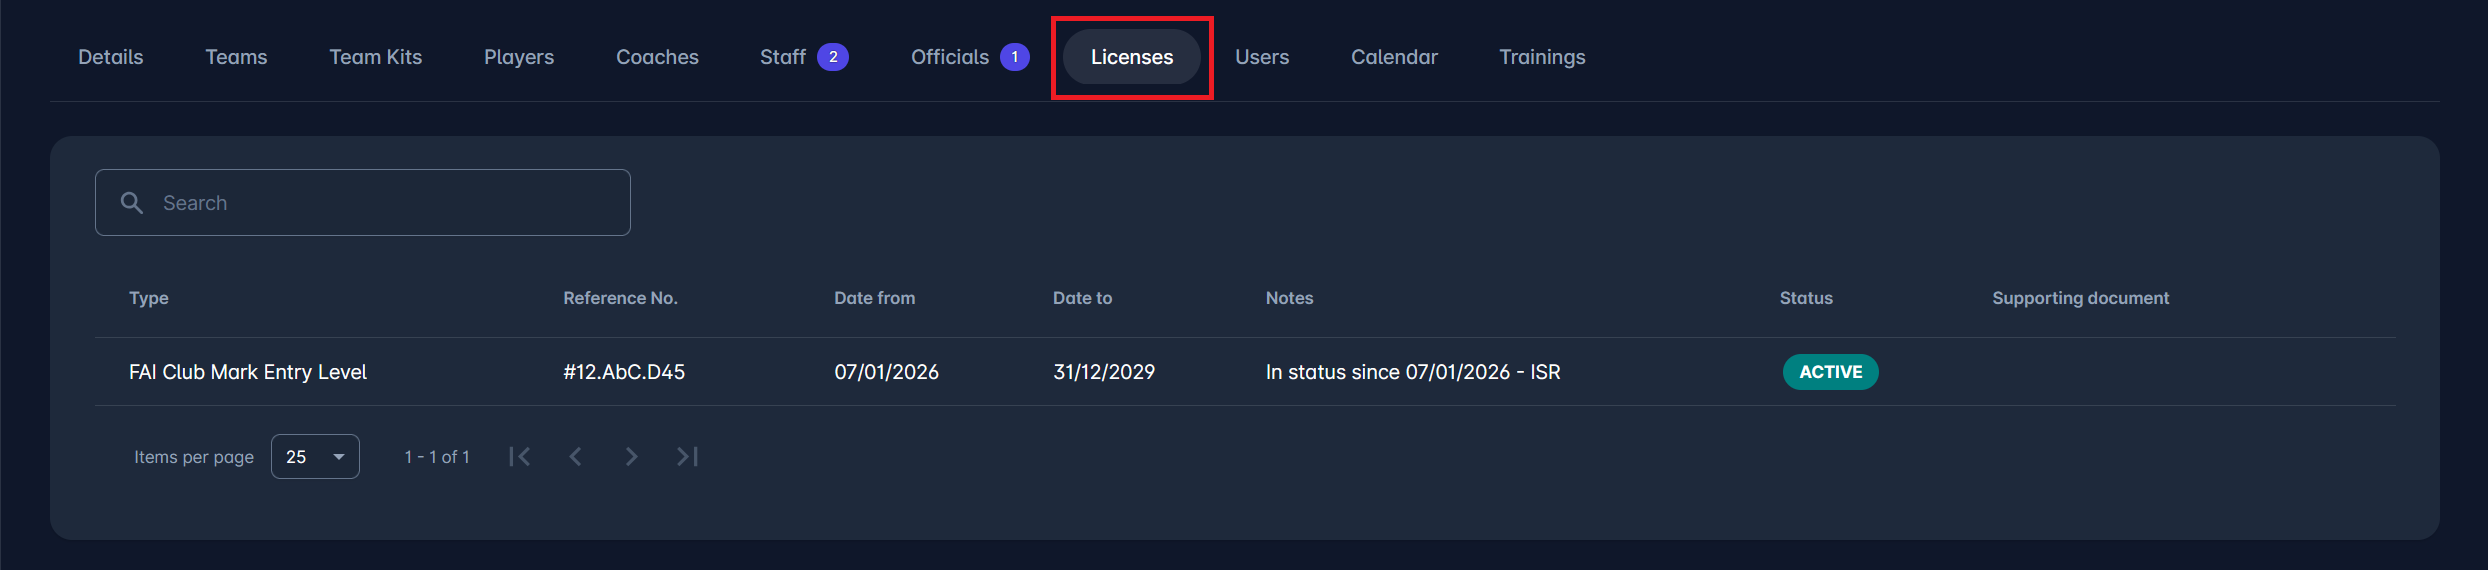Image resolution: width=2488 pixels, height=570 pixels.
Task: Click the Officials count badge
Action: tap(1014, 57)
